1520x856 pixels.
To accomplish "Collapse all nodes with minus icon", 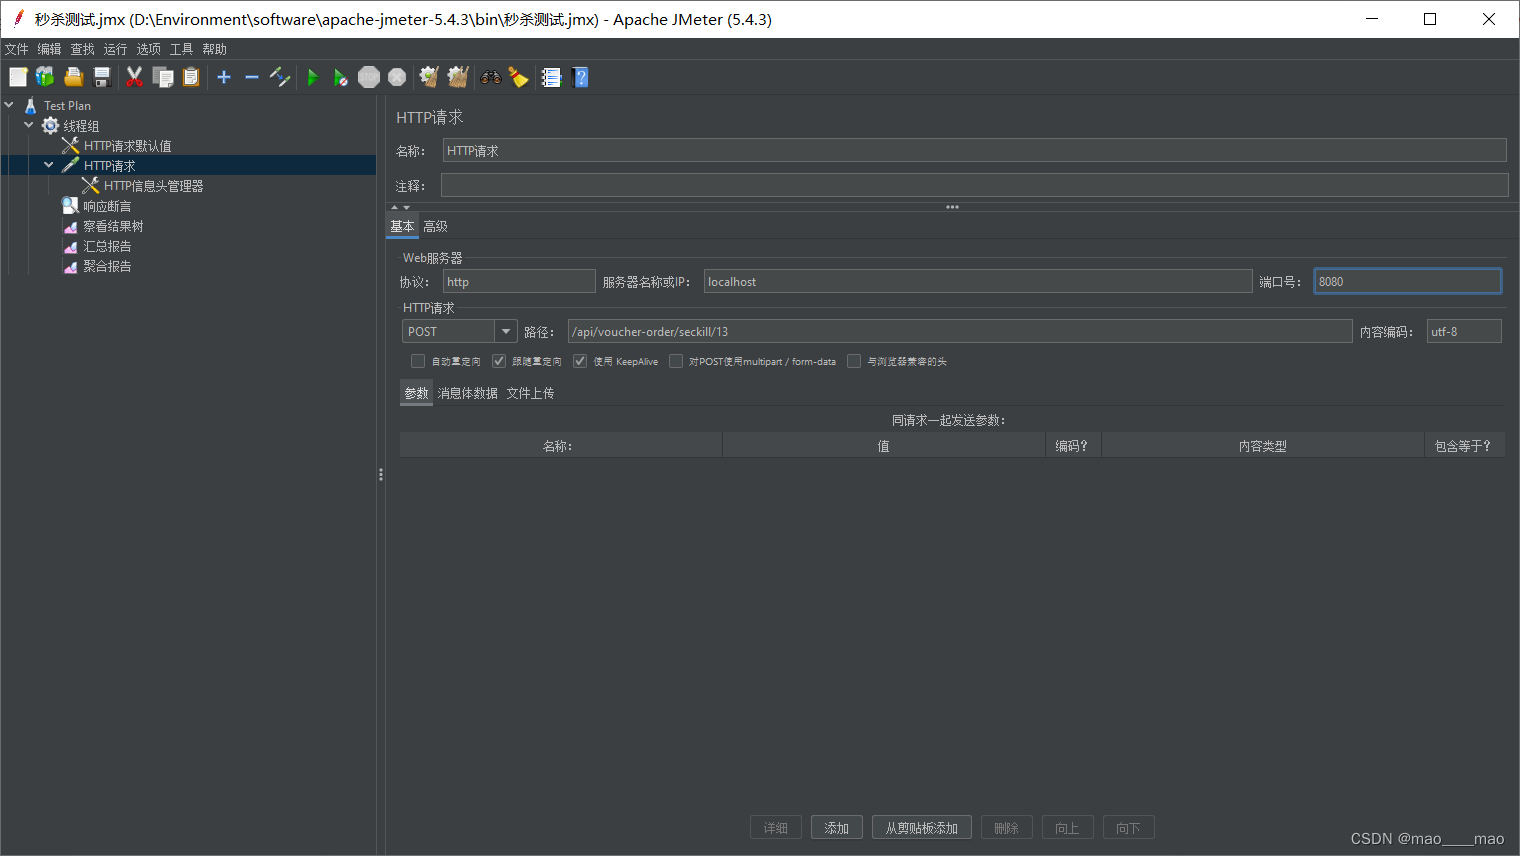I will pyautogui.click(x=252, y=77).
